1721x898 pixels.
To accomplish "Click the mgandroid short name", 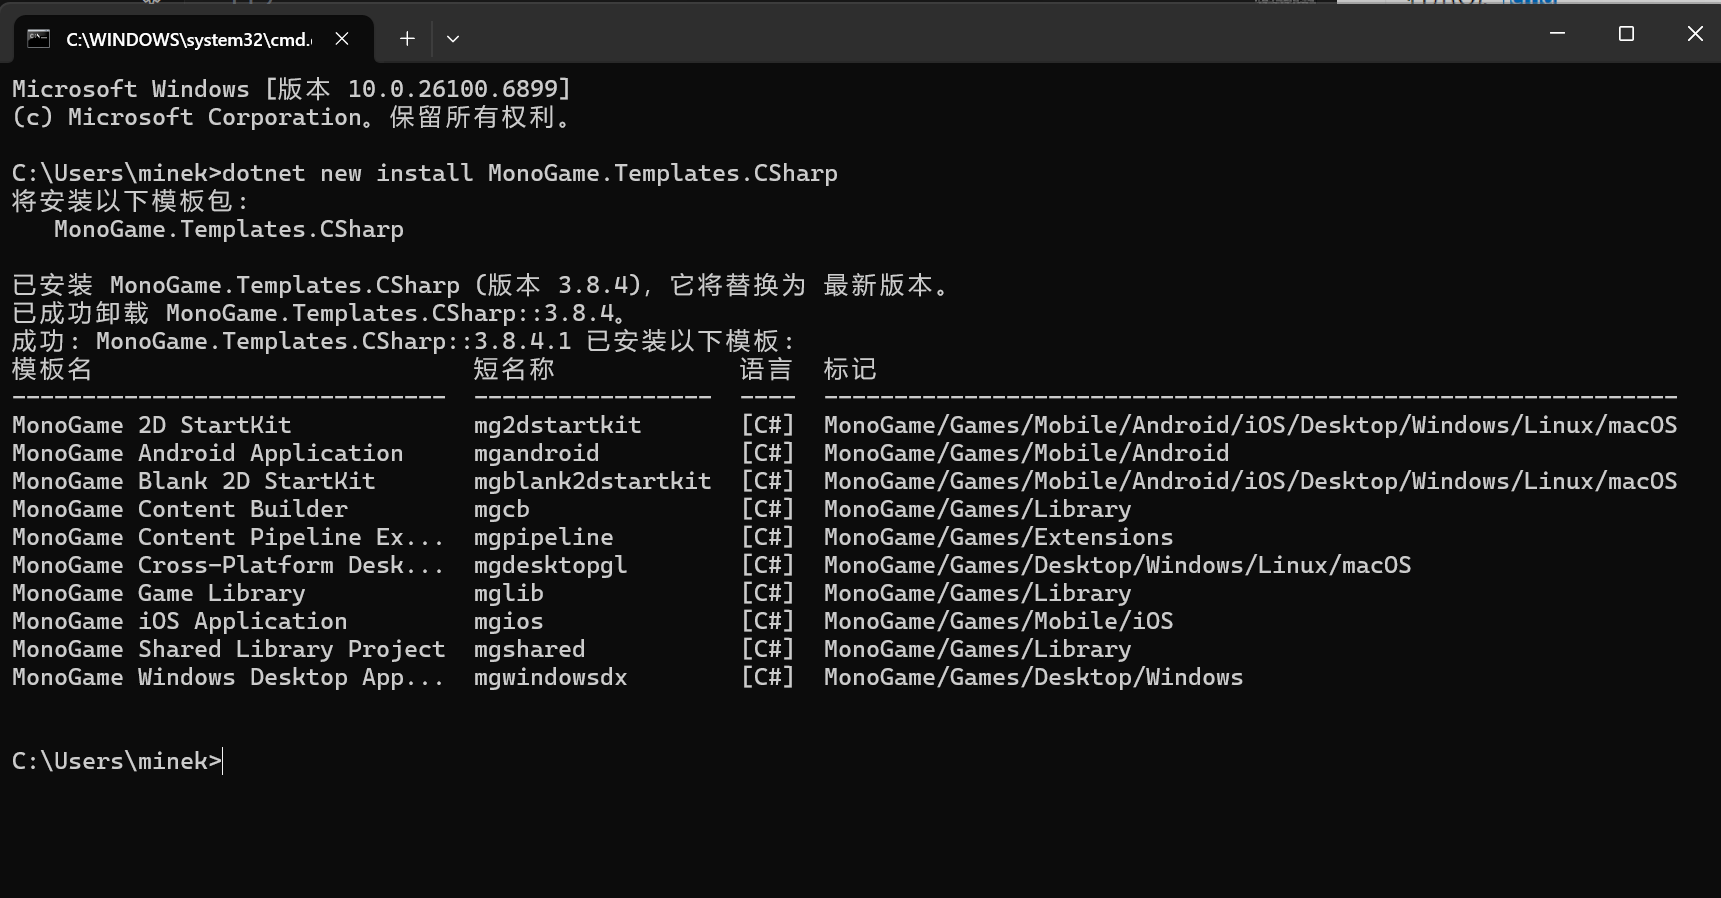I will (537, 453).
